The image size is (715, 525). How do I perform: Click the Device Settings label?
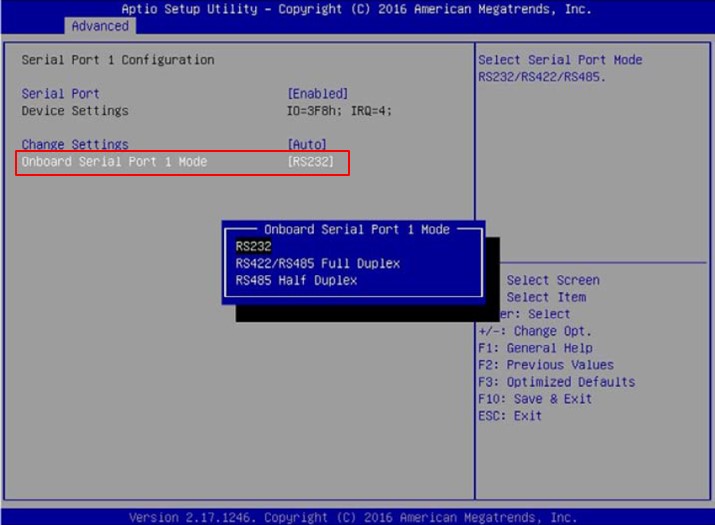75,111
